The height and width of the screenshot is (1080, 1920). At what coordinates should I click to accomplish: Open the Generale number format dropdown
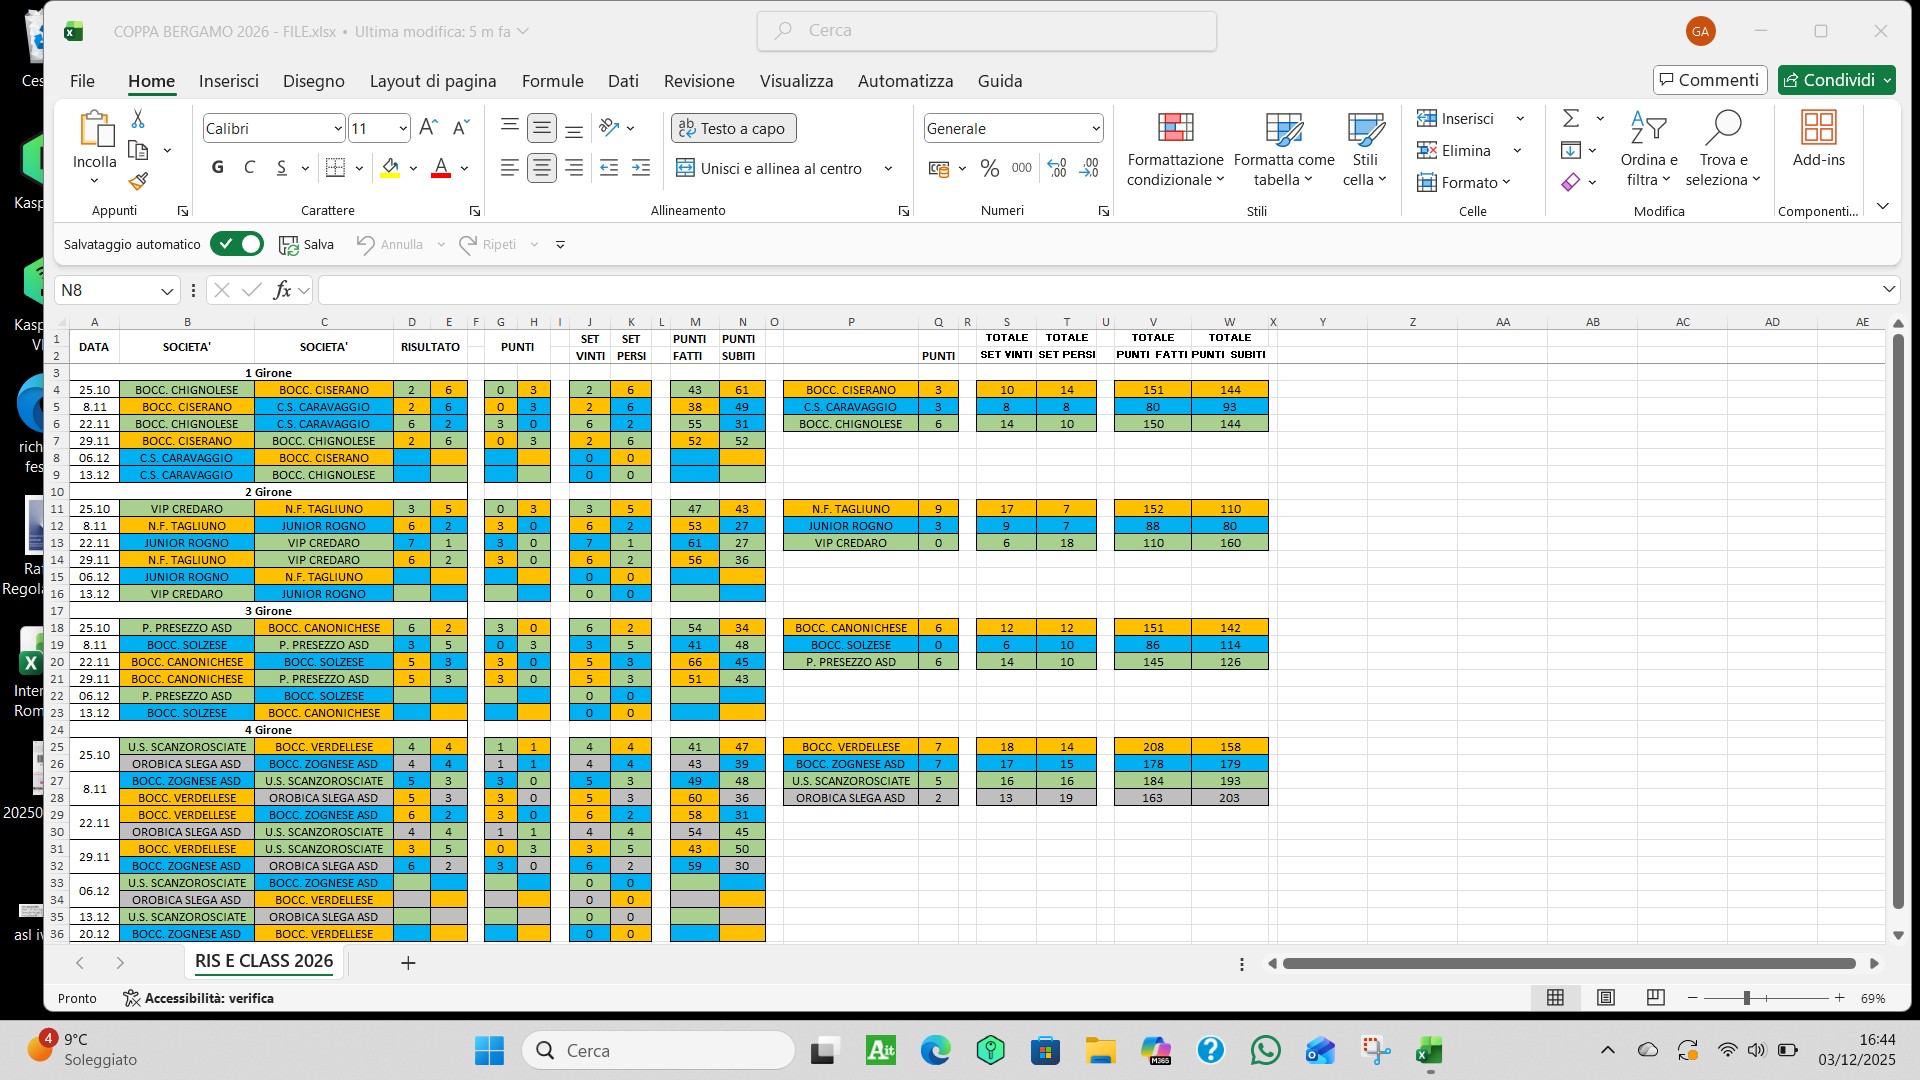click(x=1095, y=128)
